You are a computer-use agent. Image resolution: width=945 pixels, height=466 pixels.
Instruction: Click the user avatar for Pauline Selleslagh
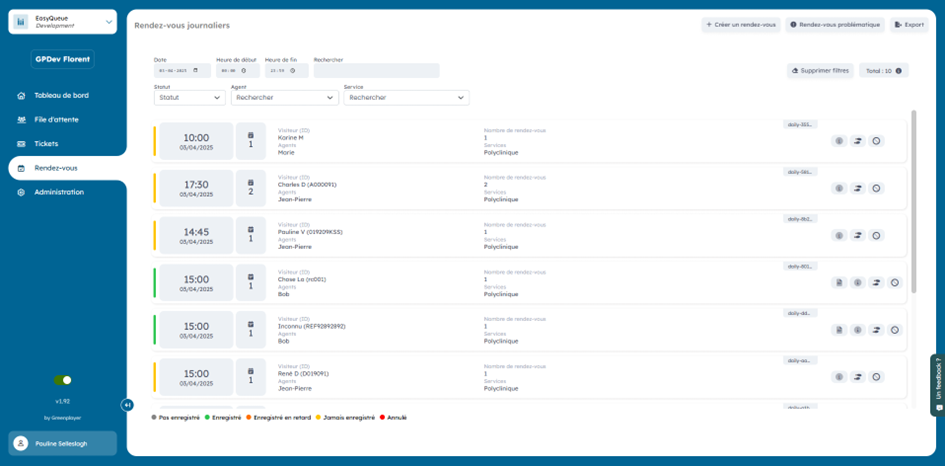coord(21,443)
